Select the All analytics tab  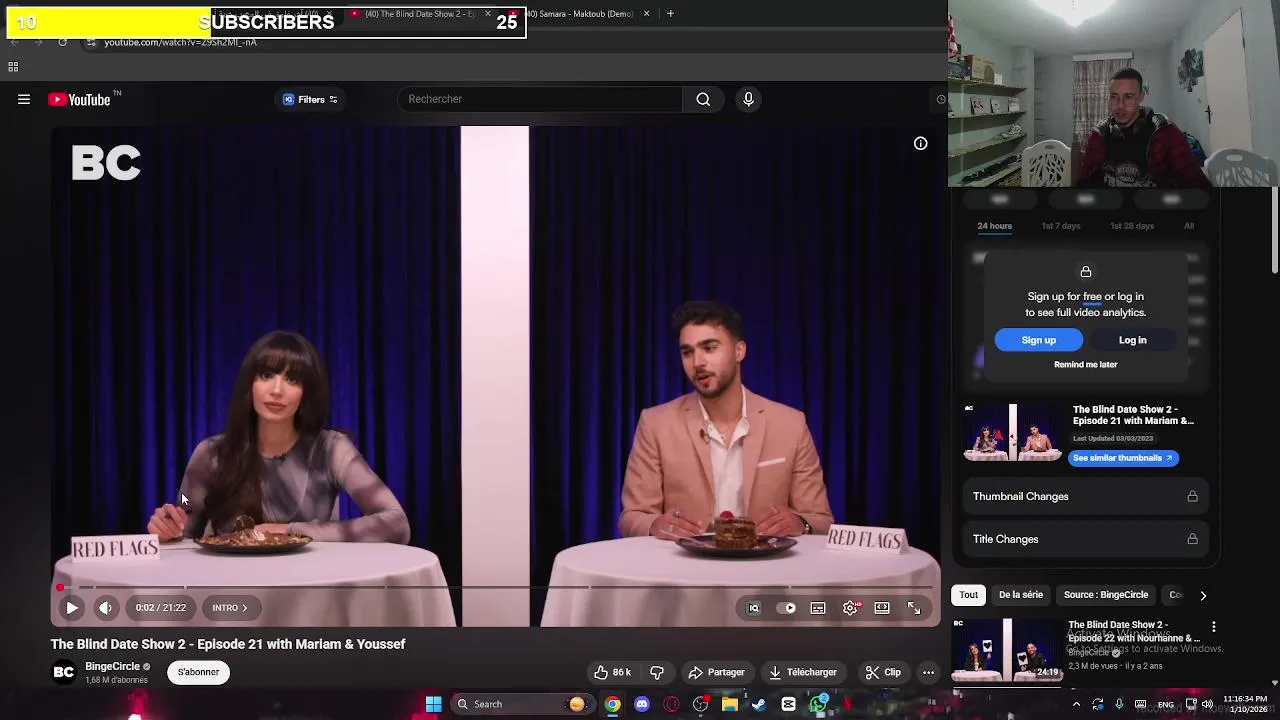[1189, 226]
